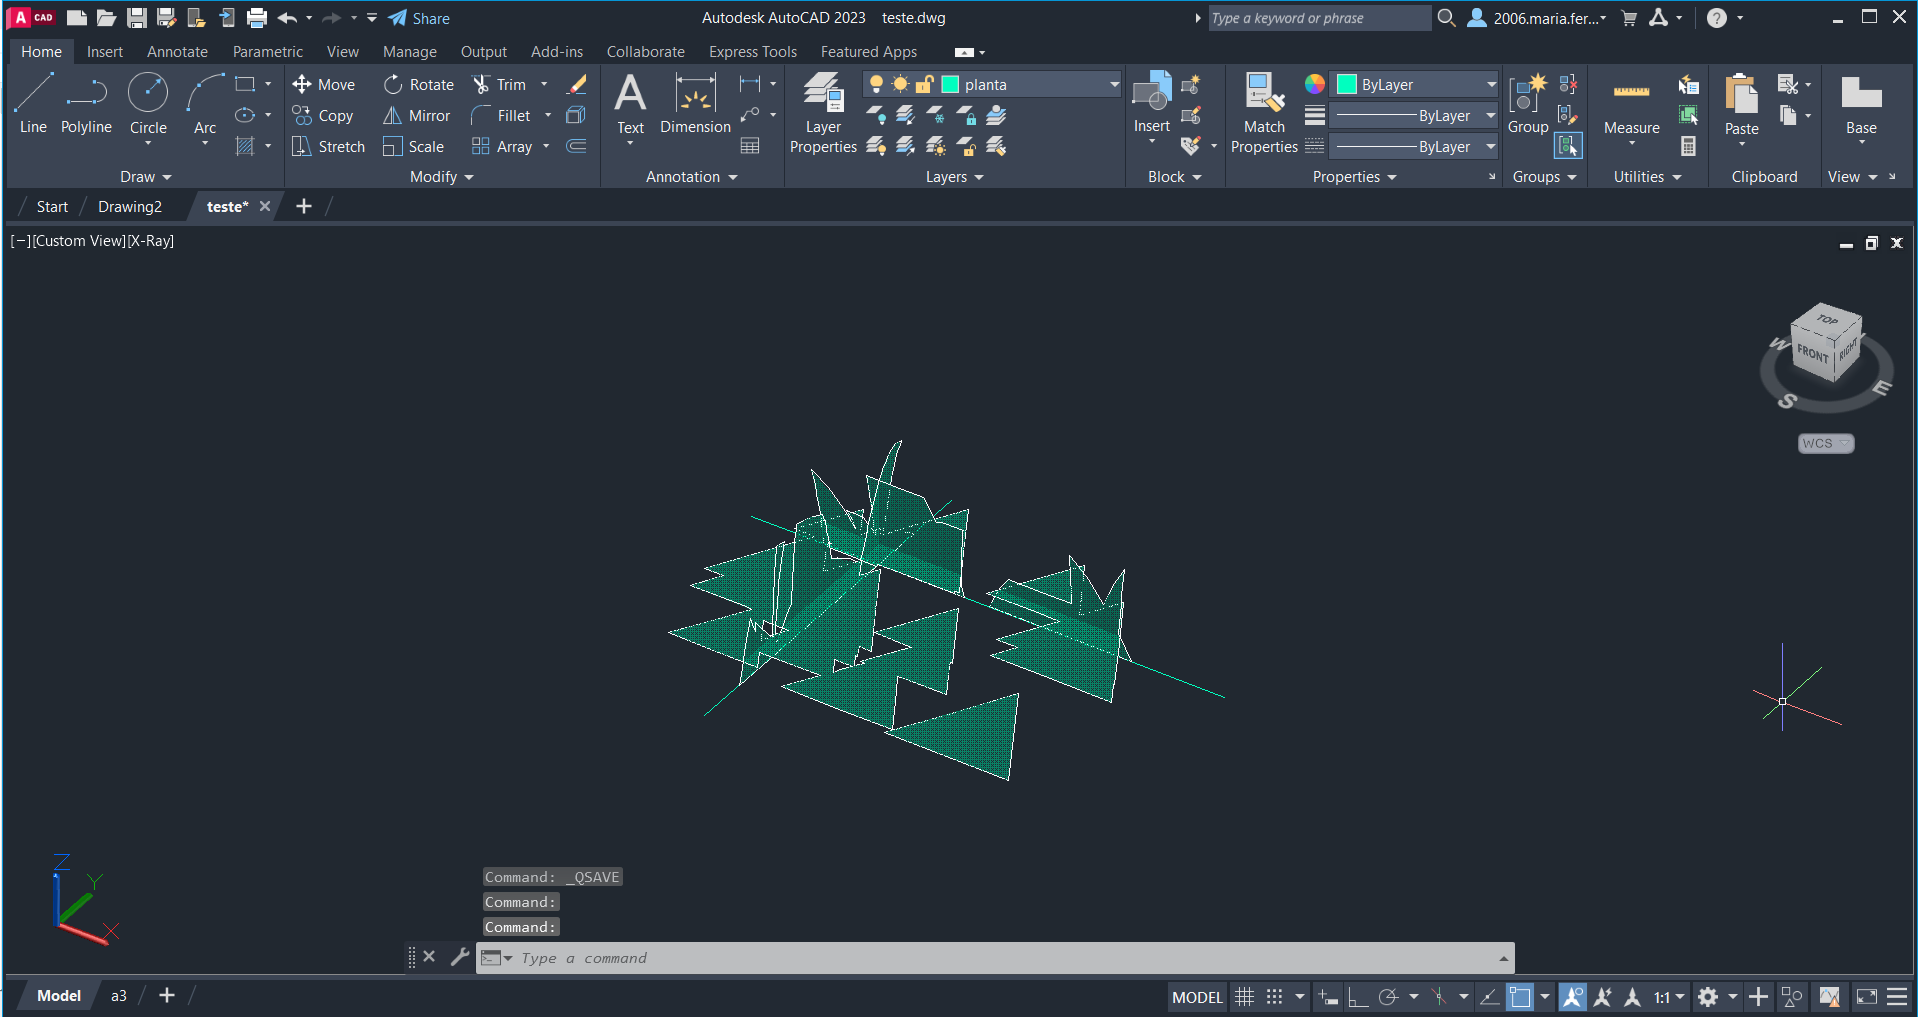This screenshot has height=1017, width=1918.
Task: Open the Layer Properties panel
Action: tap(823, 113)
